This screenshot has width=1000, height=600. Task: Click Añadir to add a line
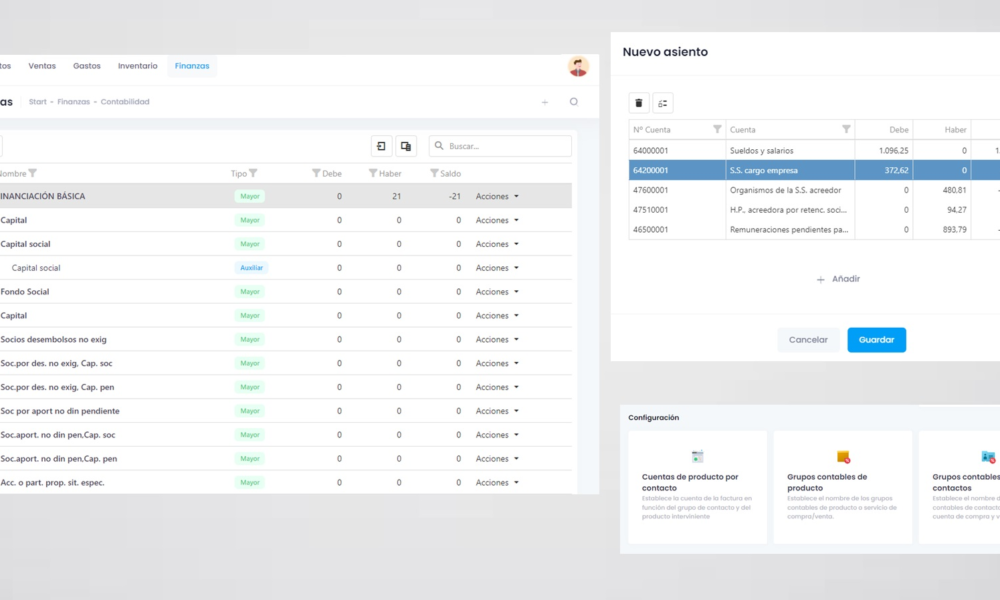point(839,279)
